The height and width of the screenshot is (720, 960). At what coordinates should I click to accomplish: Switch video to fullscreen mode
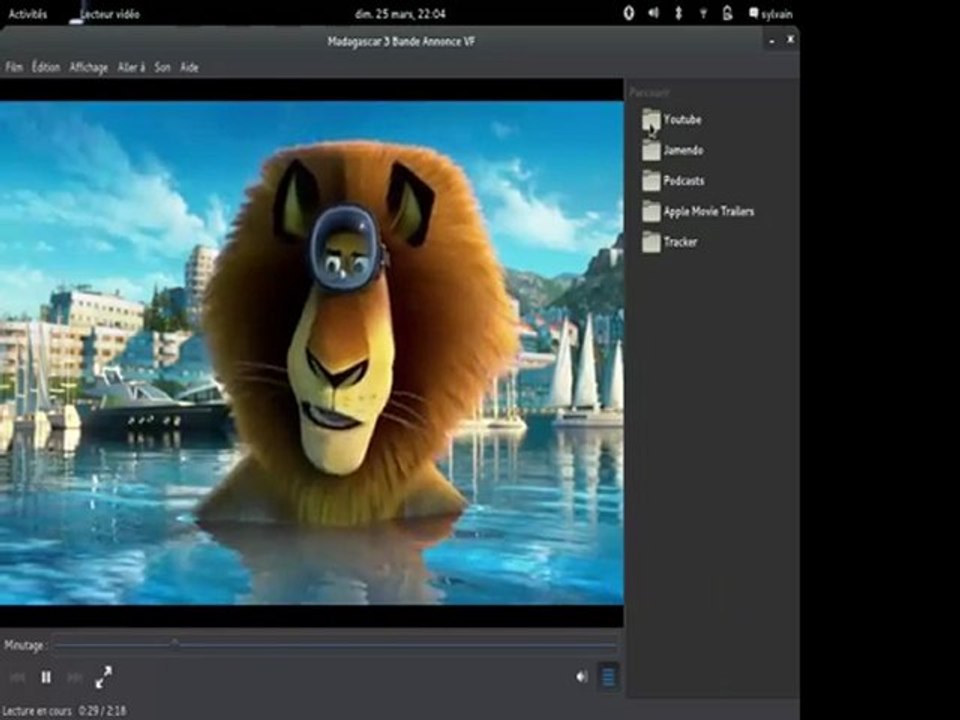pos(103,677)
